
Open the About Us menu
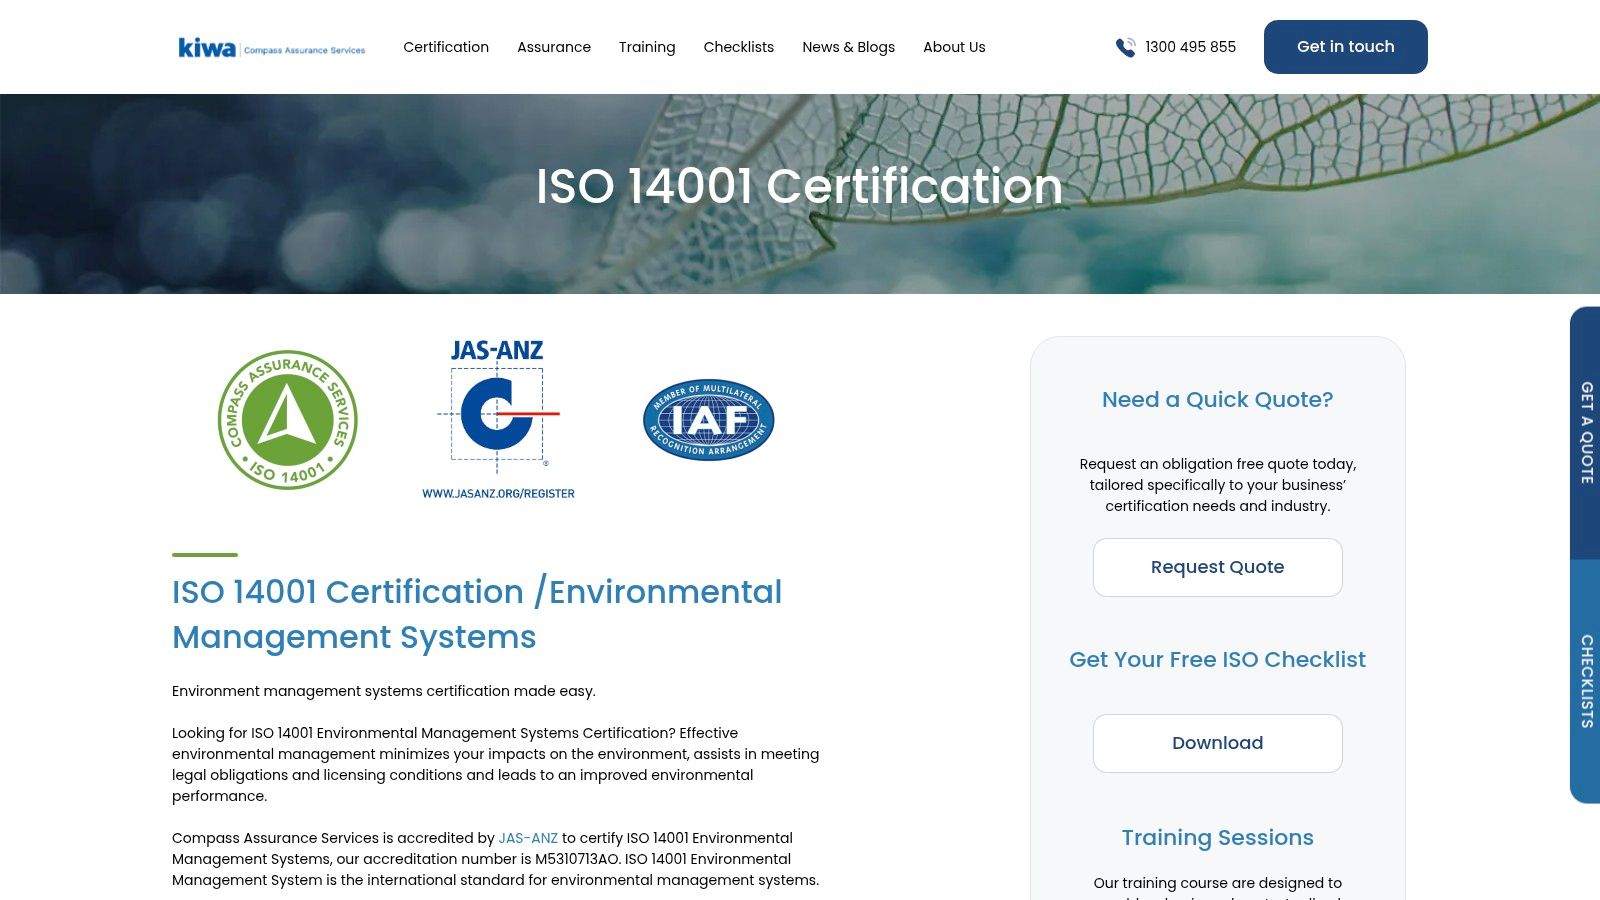coord(954,47)
